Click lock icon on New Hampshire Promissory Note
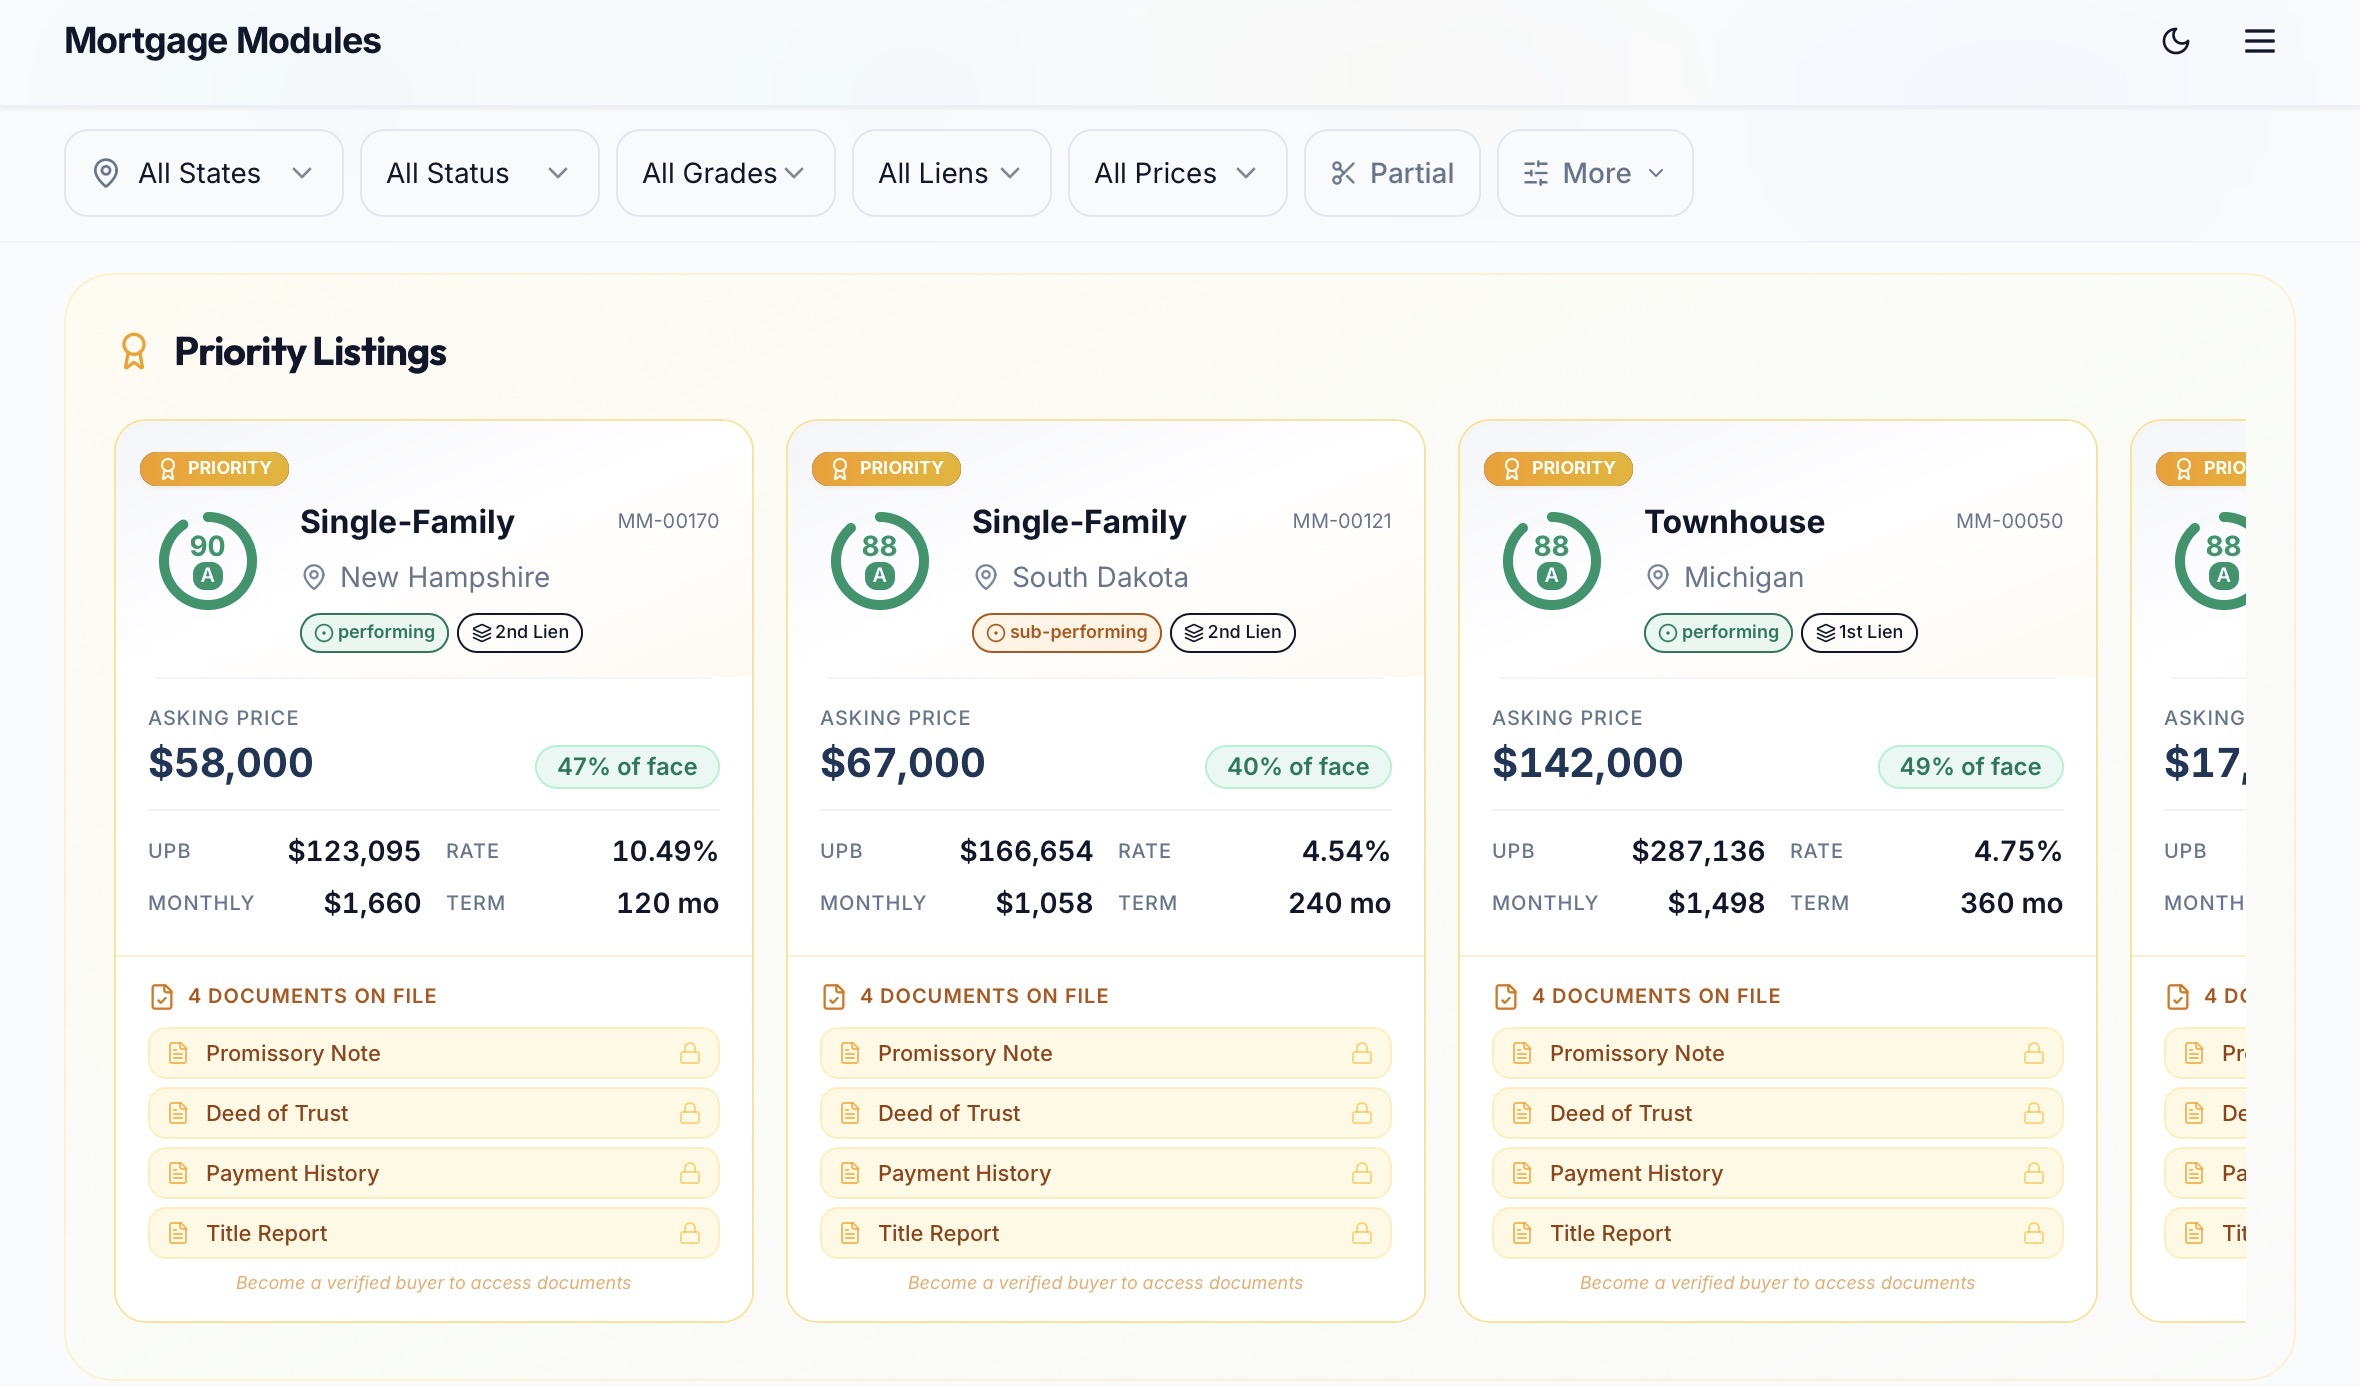 [690, 1053]
